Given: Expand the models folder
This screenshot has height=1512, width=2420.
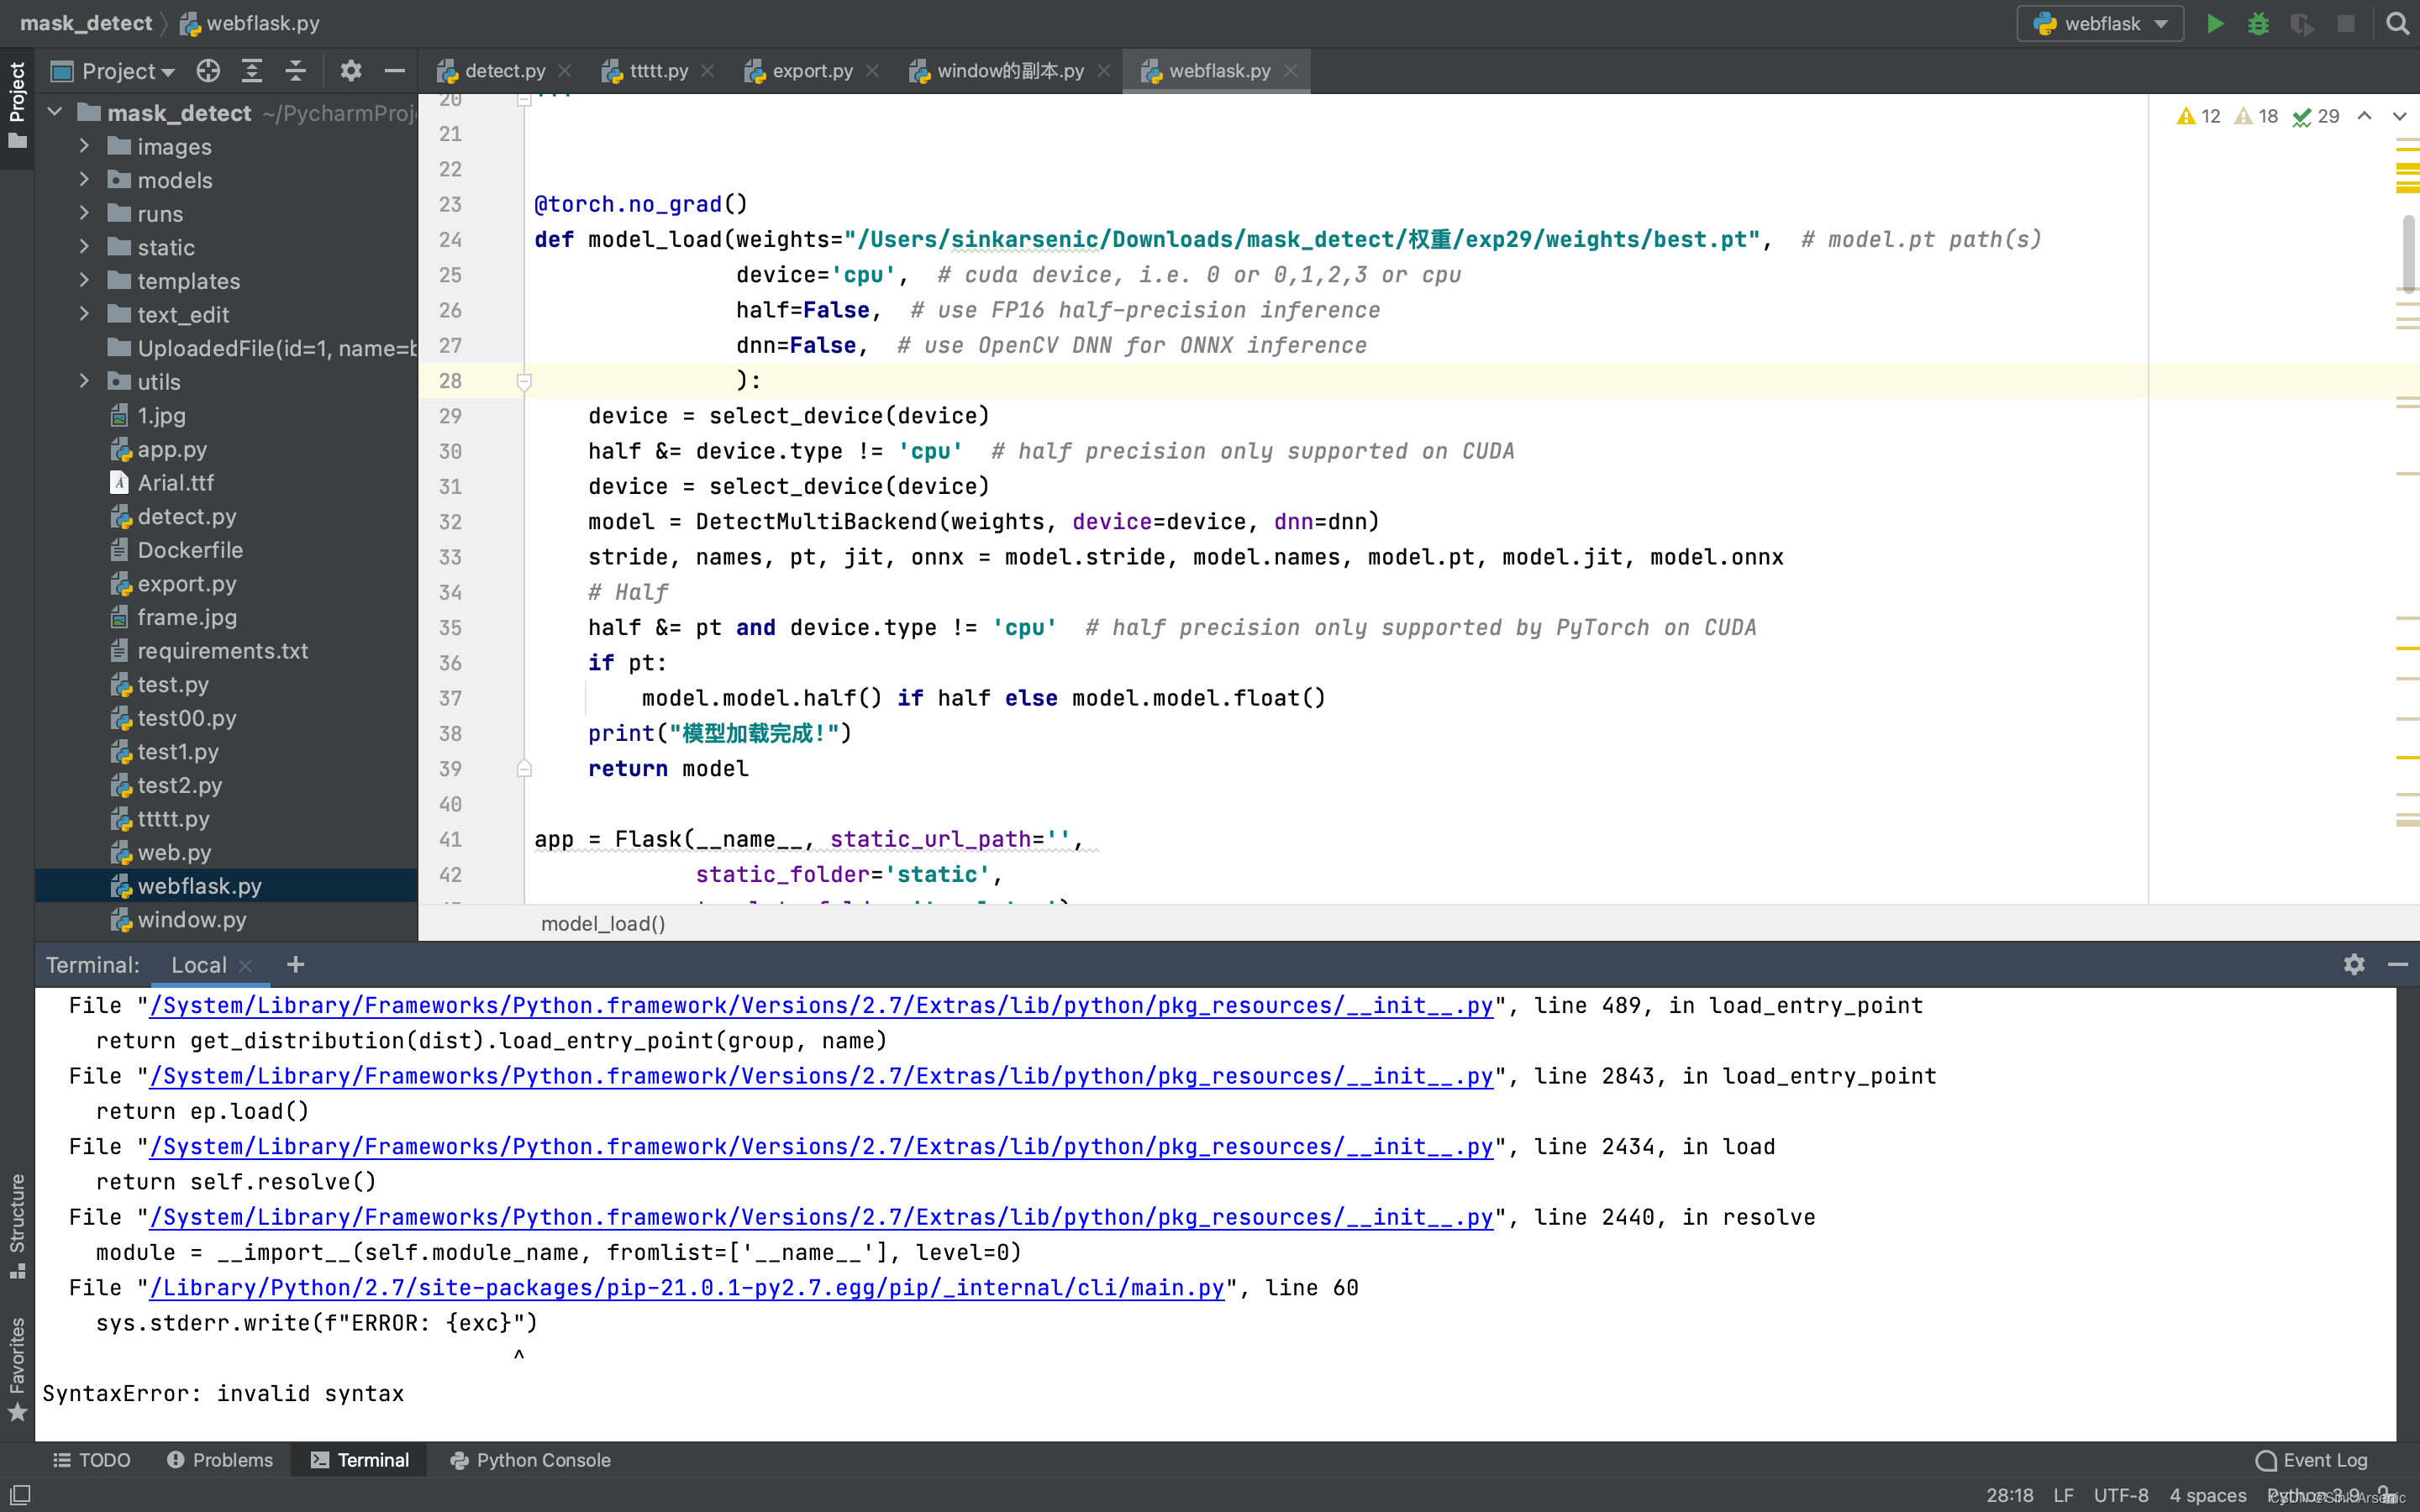Looking at the screenshot, I should point(85,180).
